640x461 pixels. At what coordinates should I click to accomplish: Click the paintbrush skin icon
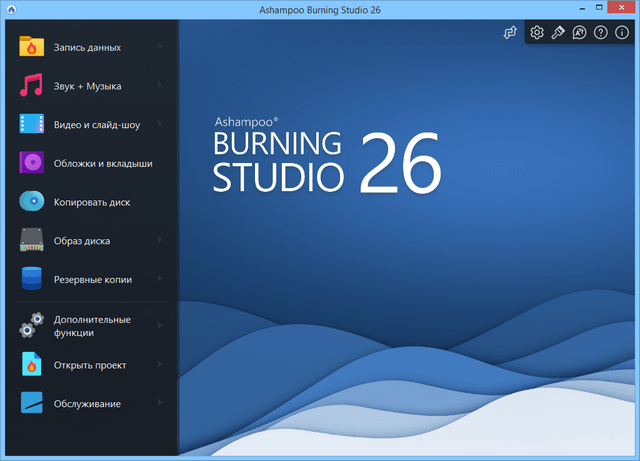point(558,33)
